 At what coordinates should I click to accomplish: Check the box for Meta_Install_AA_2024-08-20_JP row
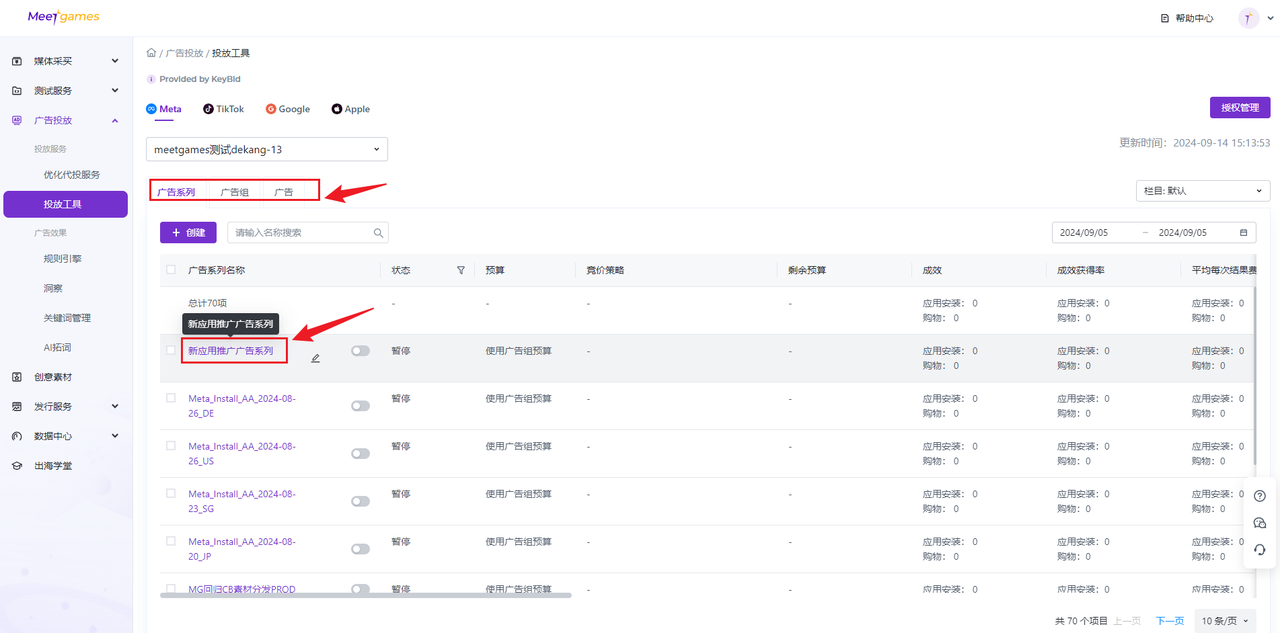pyautogui.click(x=171, y=541)
